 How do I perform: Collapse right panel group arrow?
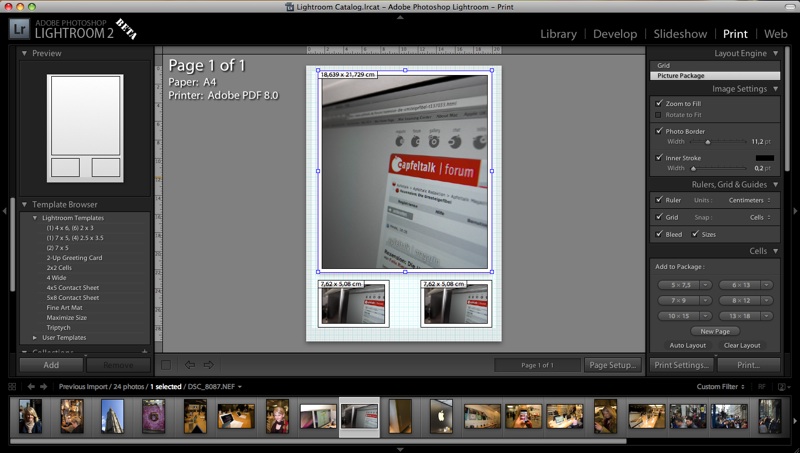click(795, 211)
